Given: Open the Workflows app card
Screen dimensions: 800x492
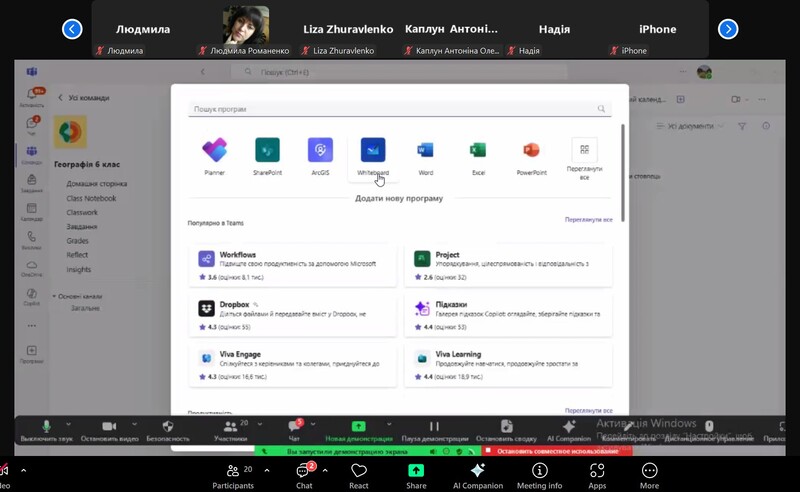Looking at the screenshot, I should pos(293,265).
